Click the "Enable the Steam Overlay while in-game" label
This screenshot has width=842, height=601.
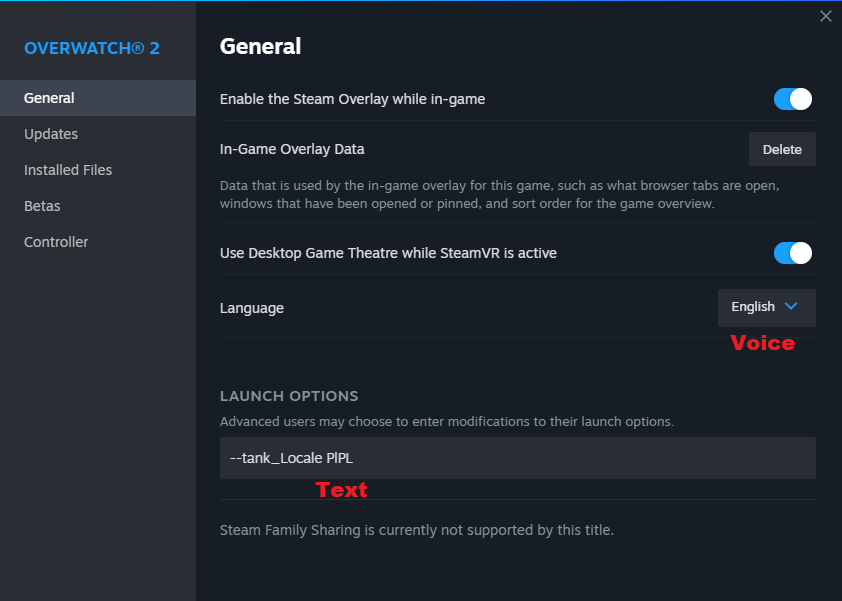click(352, 99)
